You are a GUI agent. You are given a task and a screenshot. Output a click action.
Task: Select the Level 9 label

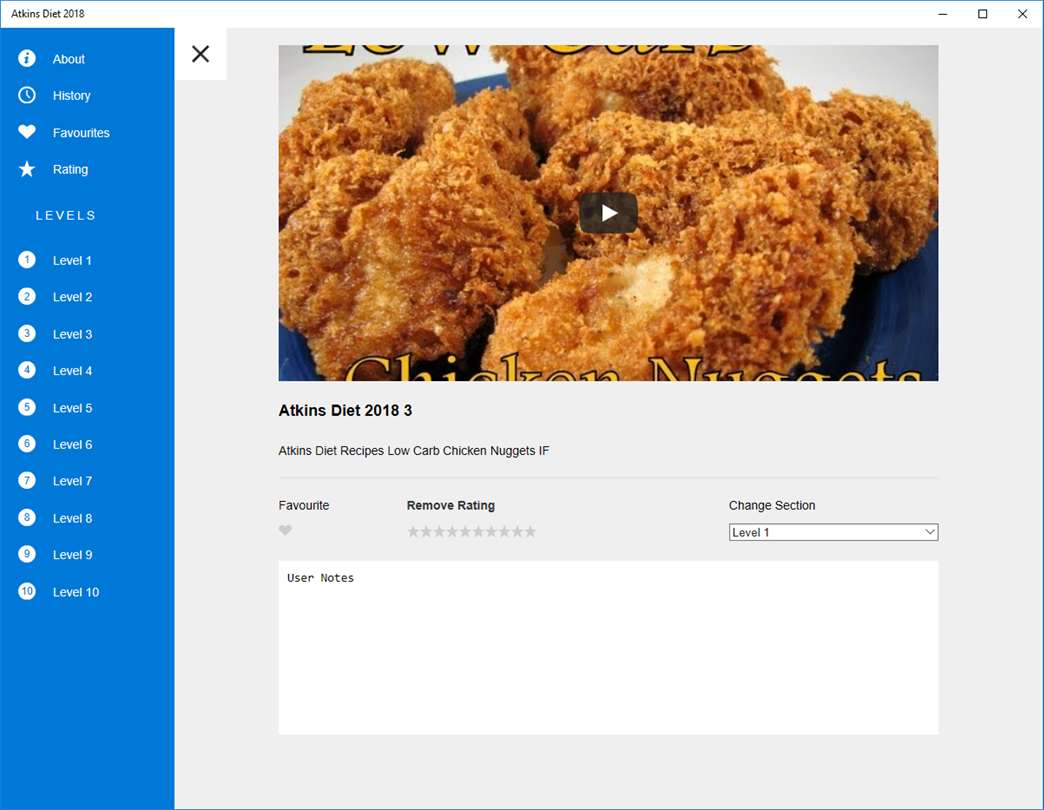pos(73,555)
